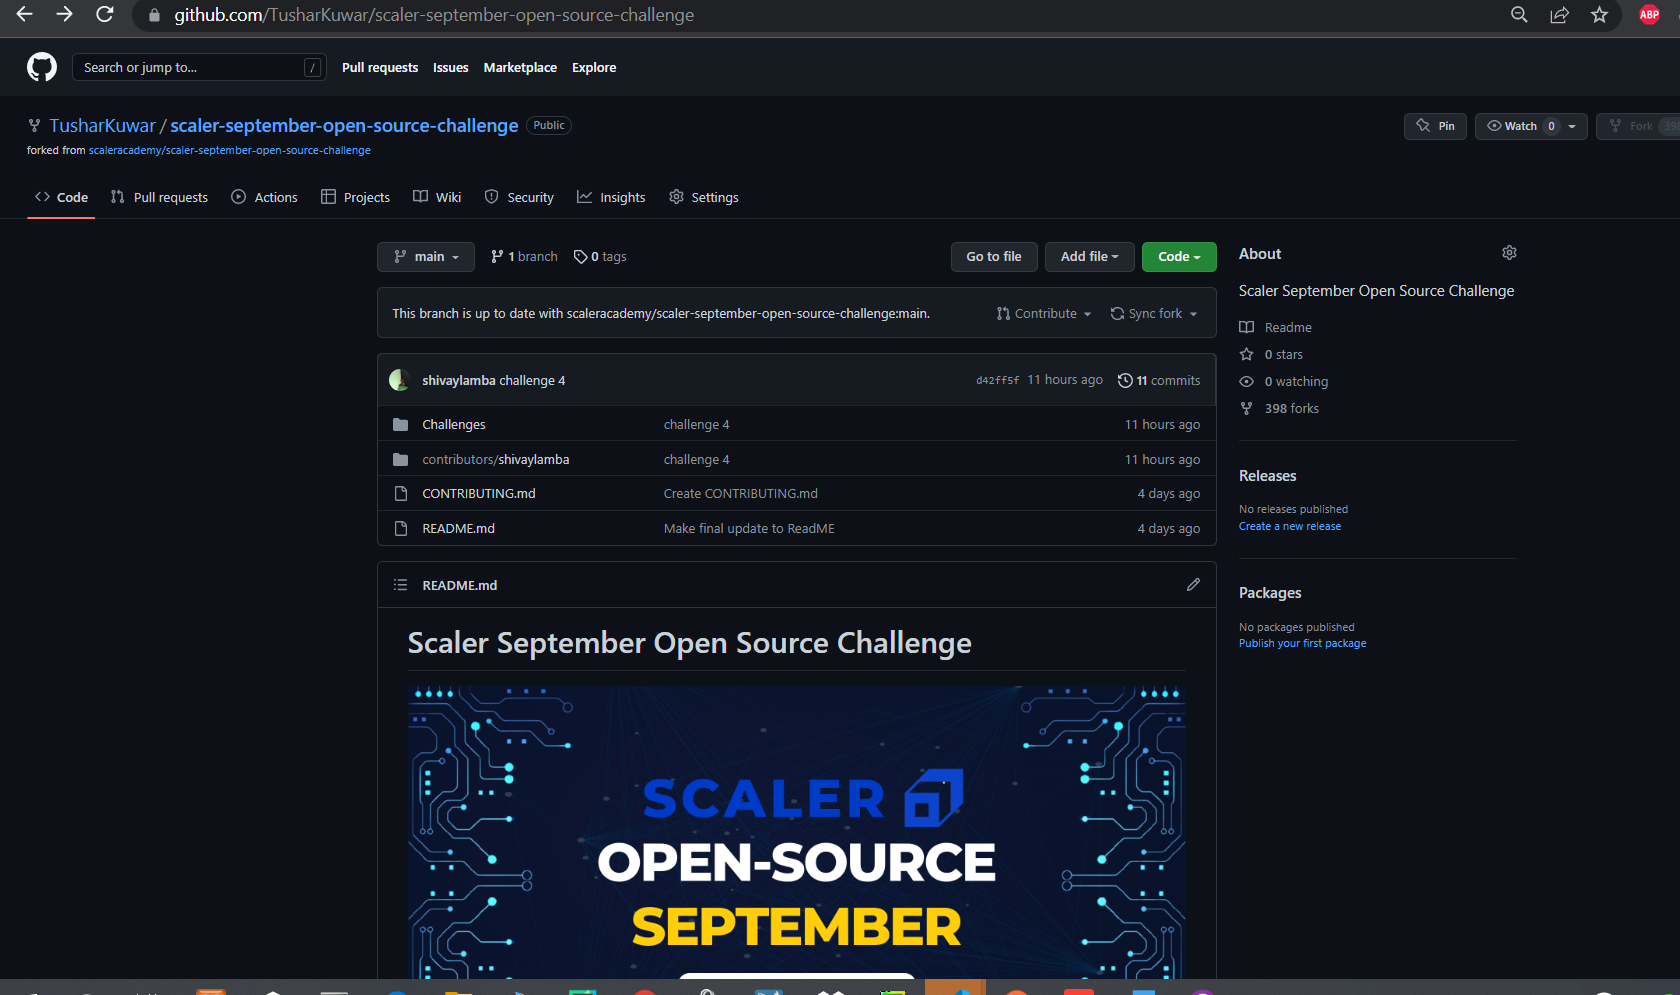The image size is (1680, 995).
Task: Click the Go to file button
Action: pyautogui.click(x=993, y=257)
